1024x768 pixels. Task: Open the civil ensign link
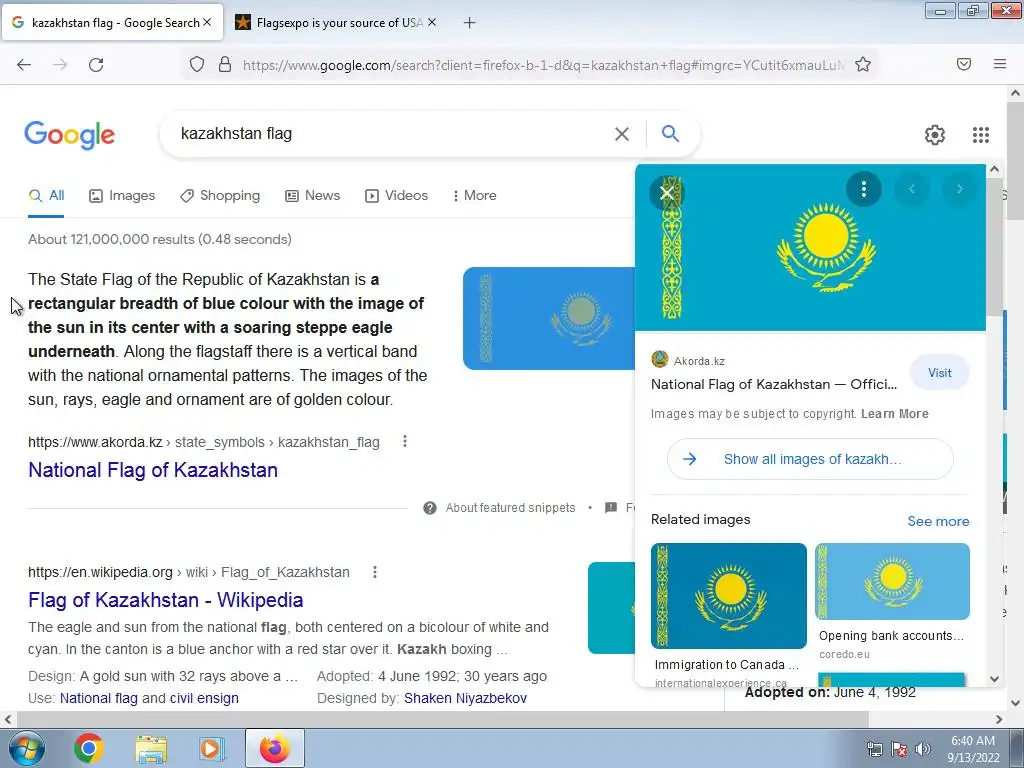tap(204, 698)
